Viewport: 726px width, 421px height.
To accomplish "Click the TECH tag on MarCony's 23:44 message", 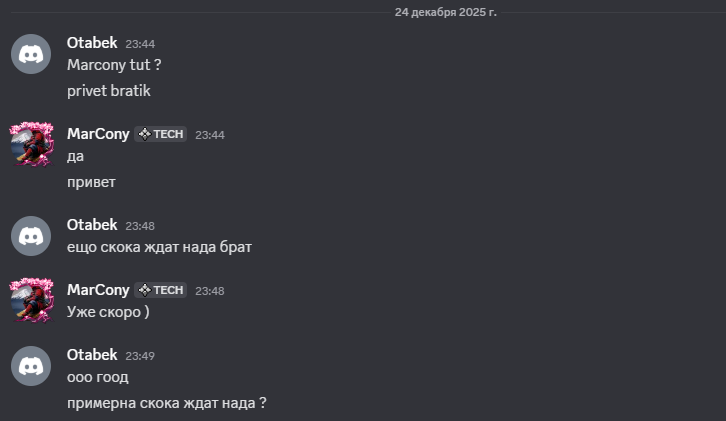I will click(x=161, y=134).
